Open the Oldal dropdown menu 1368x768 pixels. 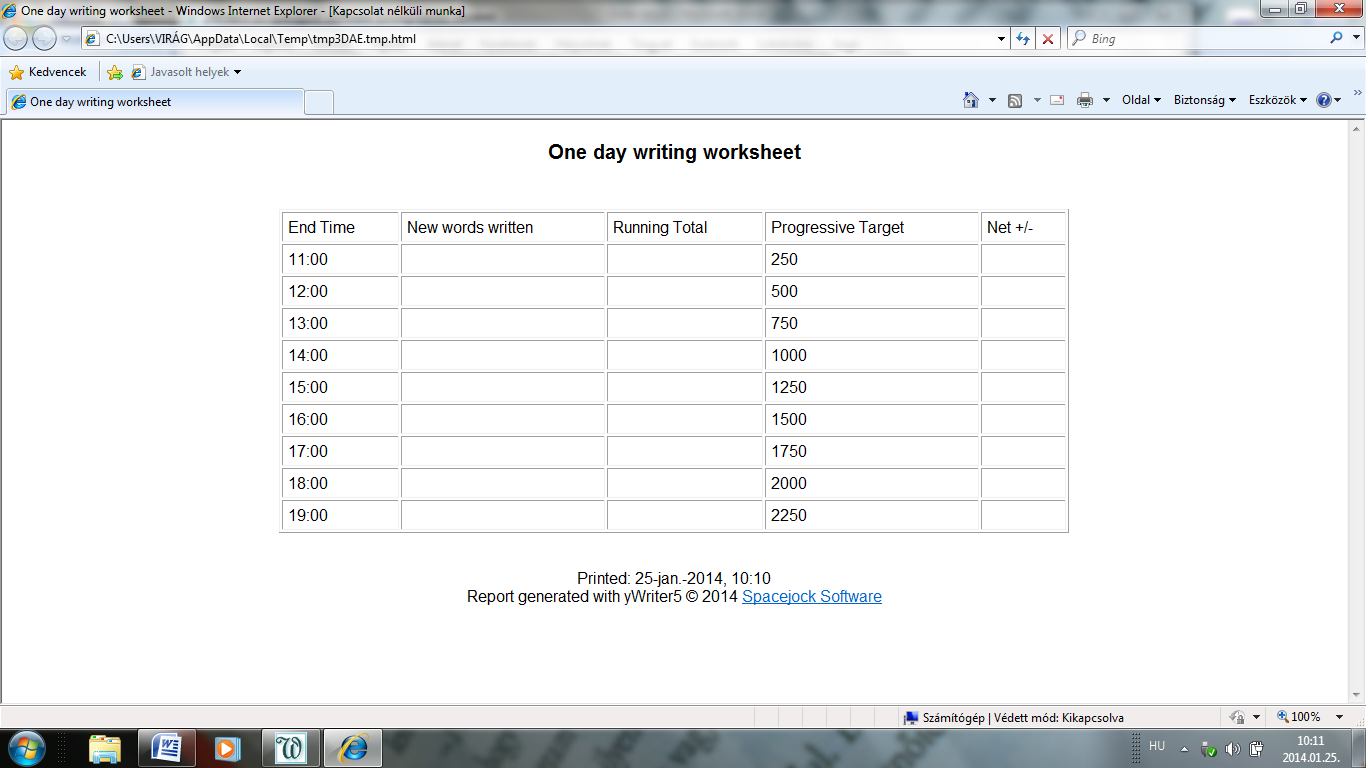[x=1141, y=100]
